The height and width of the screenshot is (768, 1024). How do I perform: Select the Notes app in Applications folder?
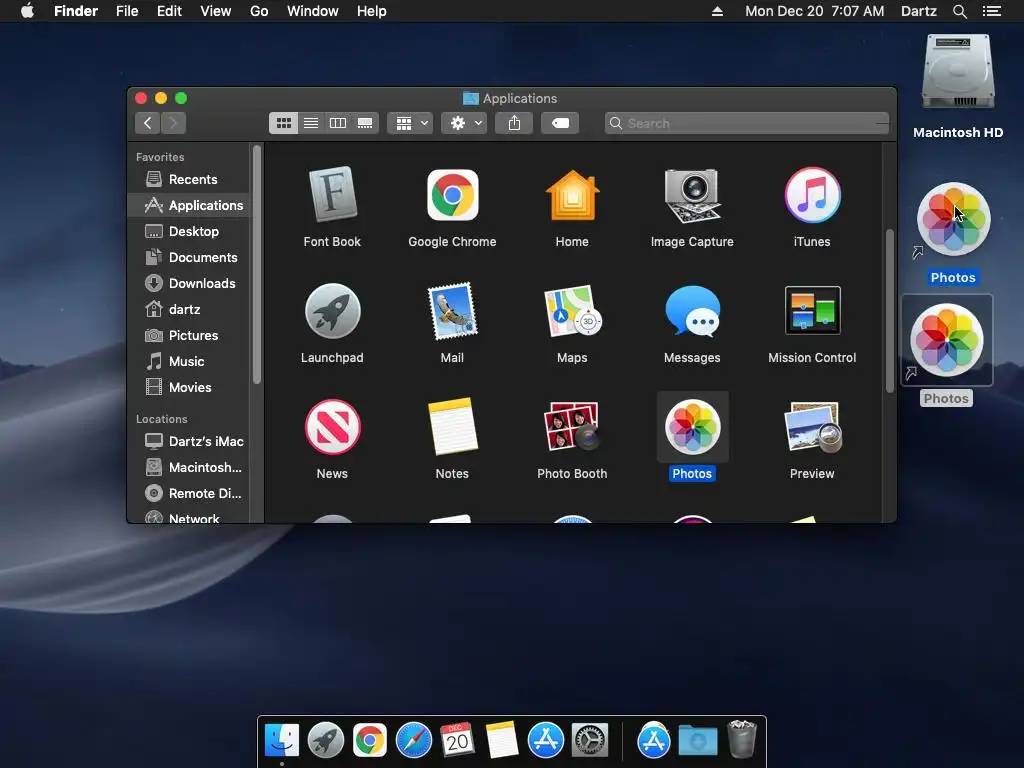coord(453,427)
